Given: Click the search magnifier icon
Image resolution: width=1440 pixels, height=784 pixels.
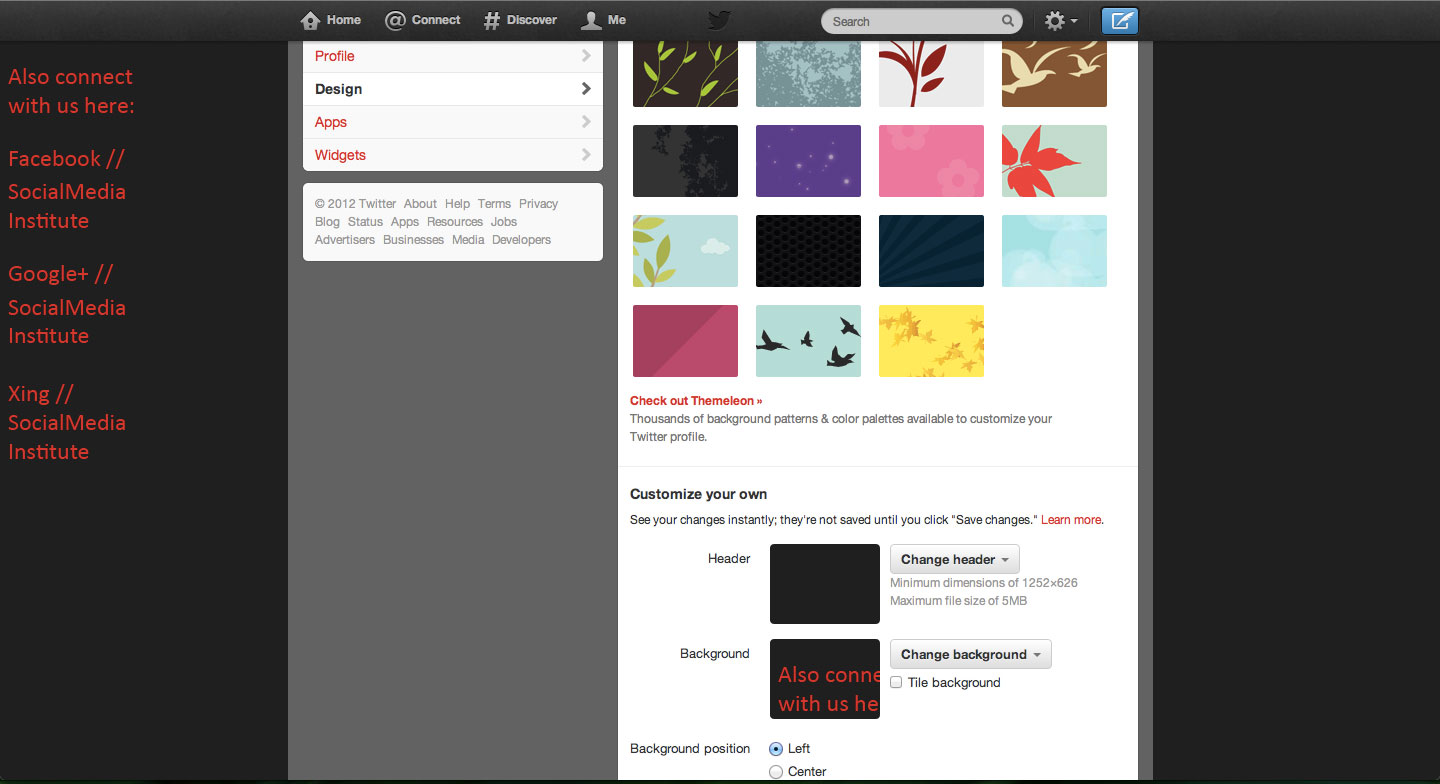Looking at the screenshot, I should point(1008,21).
